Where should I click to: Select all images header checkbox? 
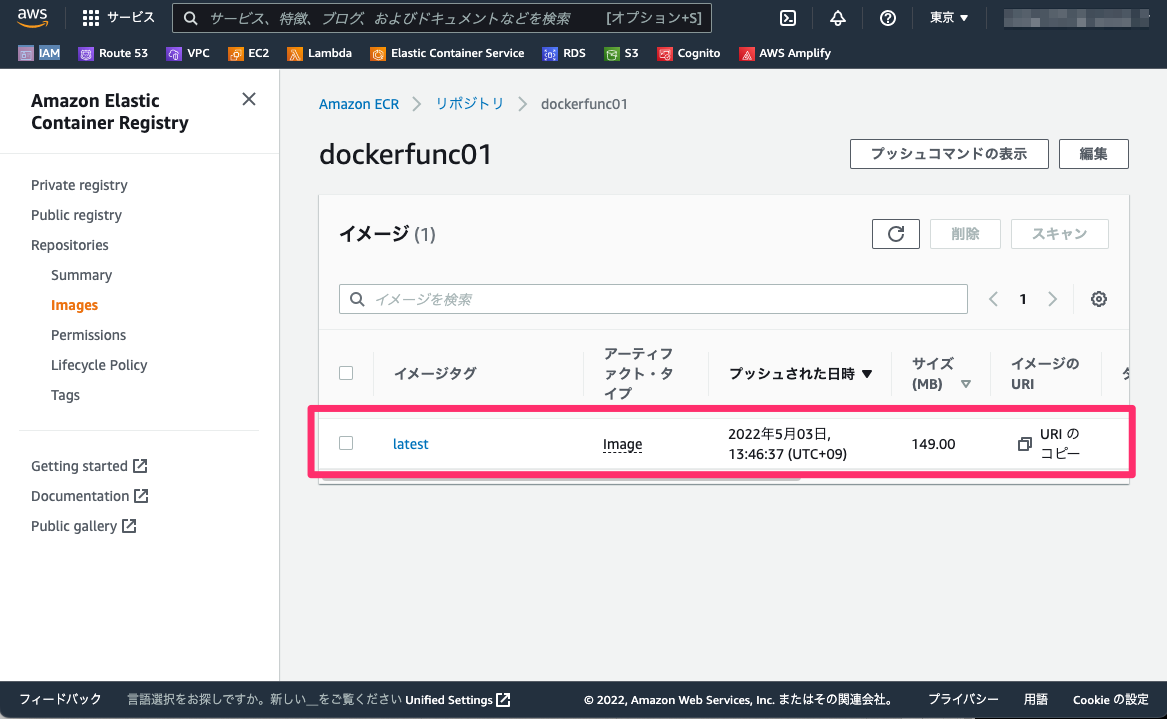[346, 373]
